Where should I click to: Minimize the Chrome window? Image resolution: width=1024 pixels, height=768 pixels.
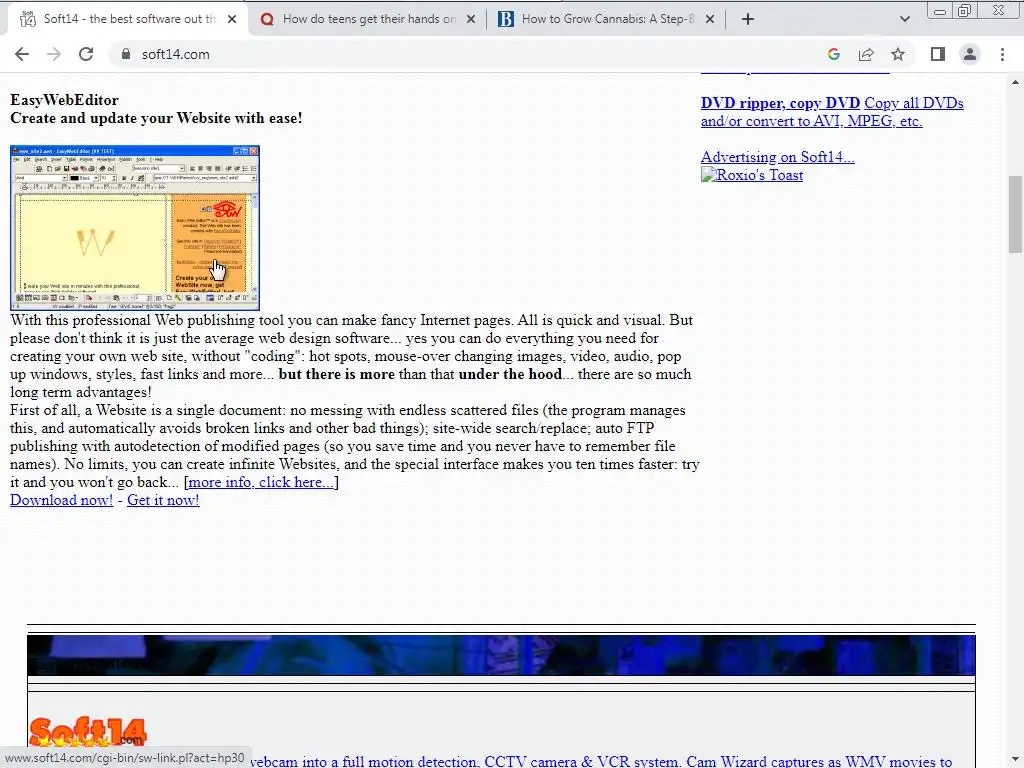(x=939, y=11)
